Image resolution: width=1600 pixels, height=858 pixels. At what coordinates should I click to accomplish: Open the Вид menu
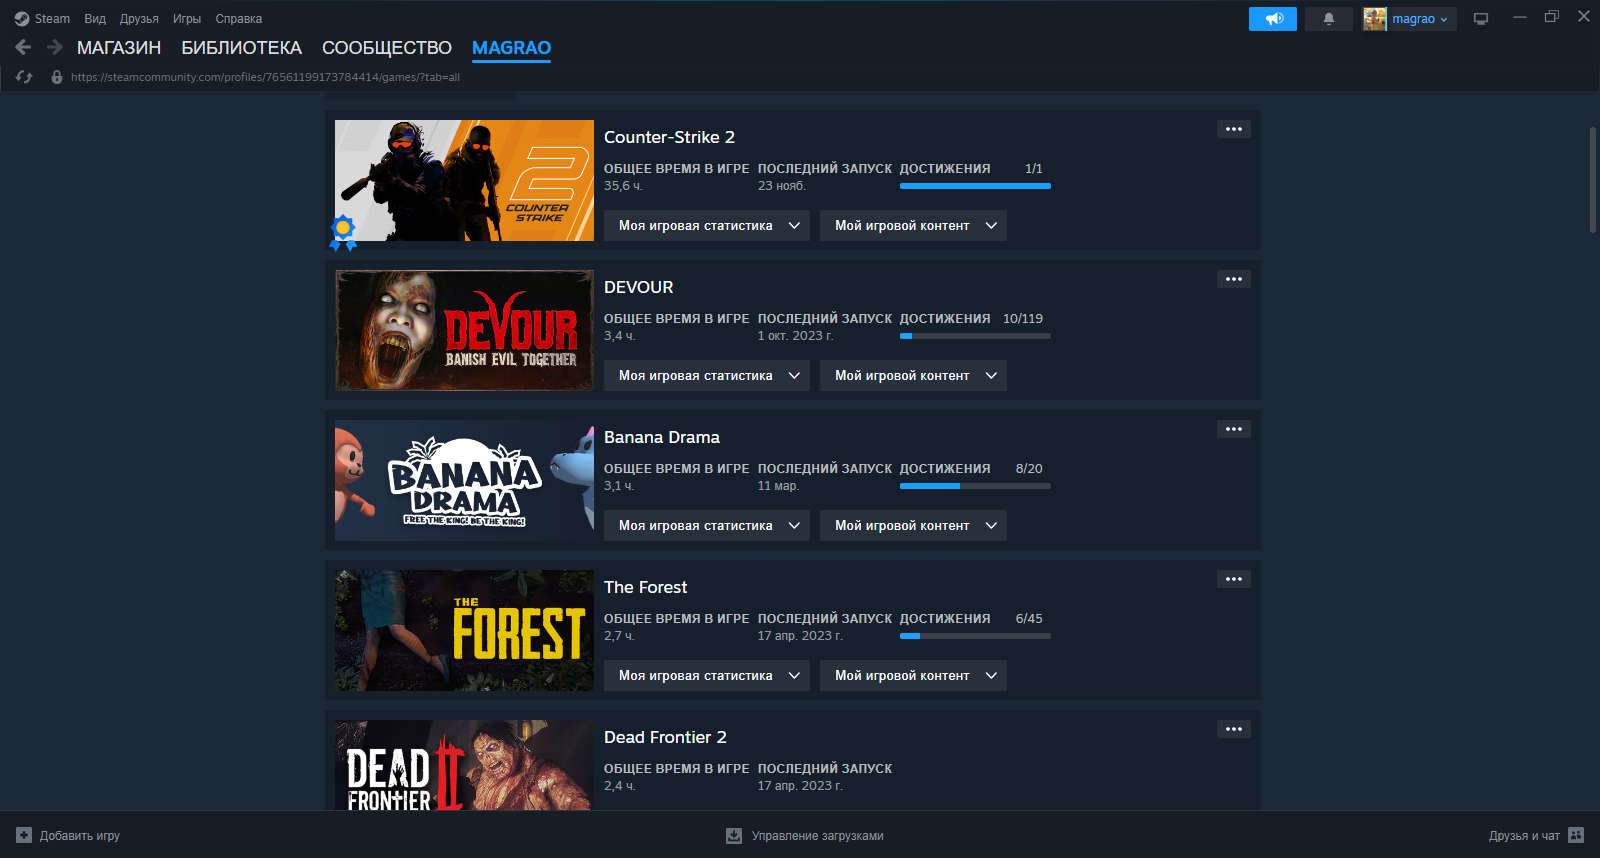(x=95, y=19)
